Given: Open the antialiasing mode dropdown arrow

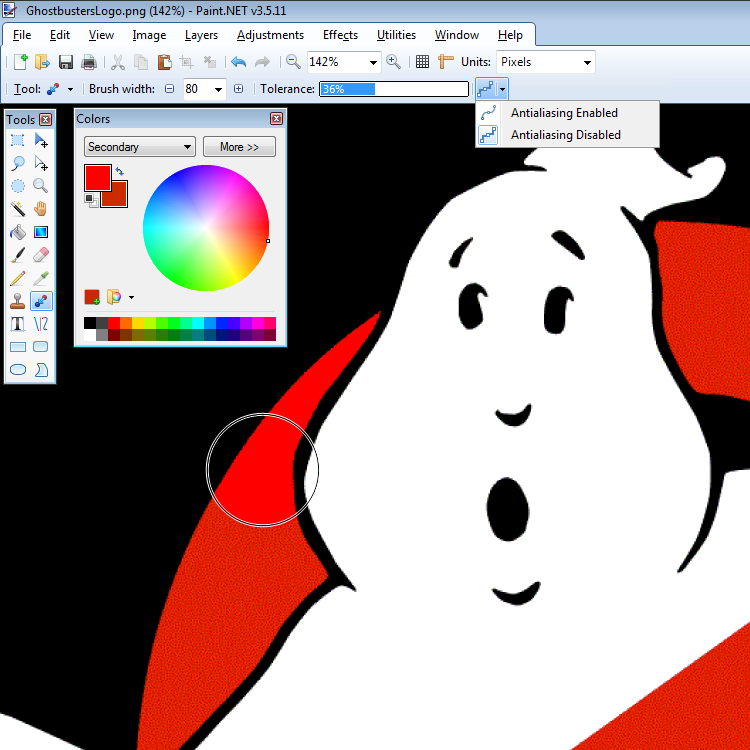Looking at the screenshot, I should 502,89.
